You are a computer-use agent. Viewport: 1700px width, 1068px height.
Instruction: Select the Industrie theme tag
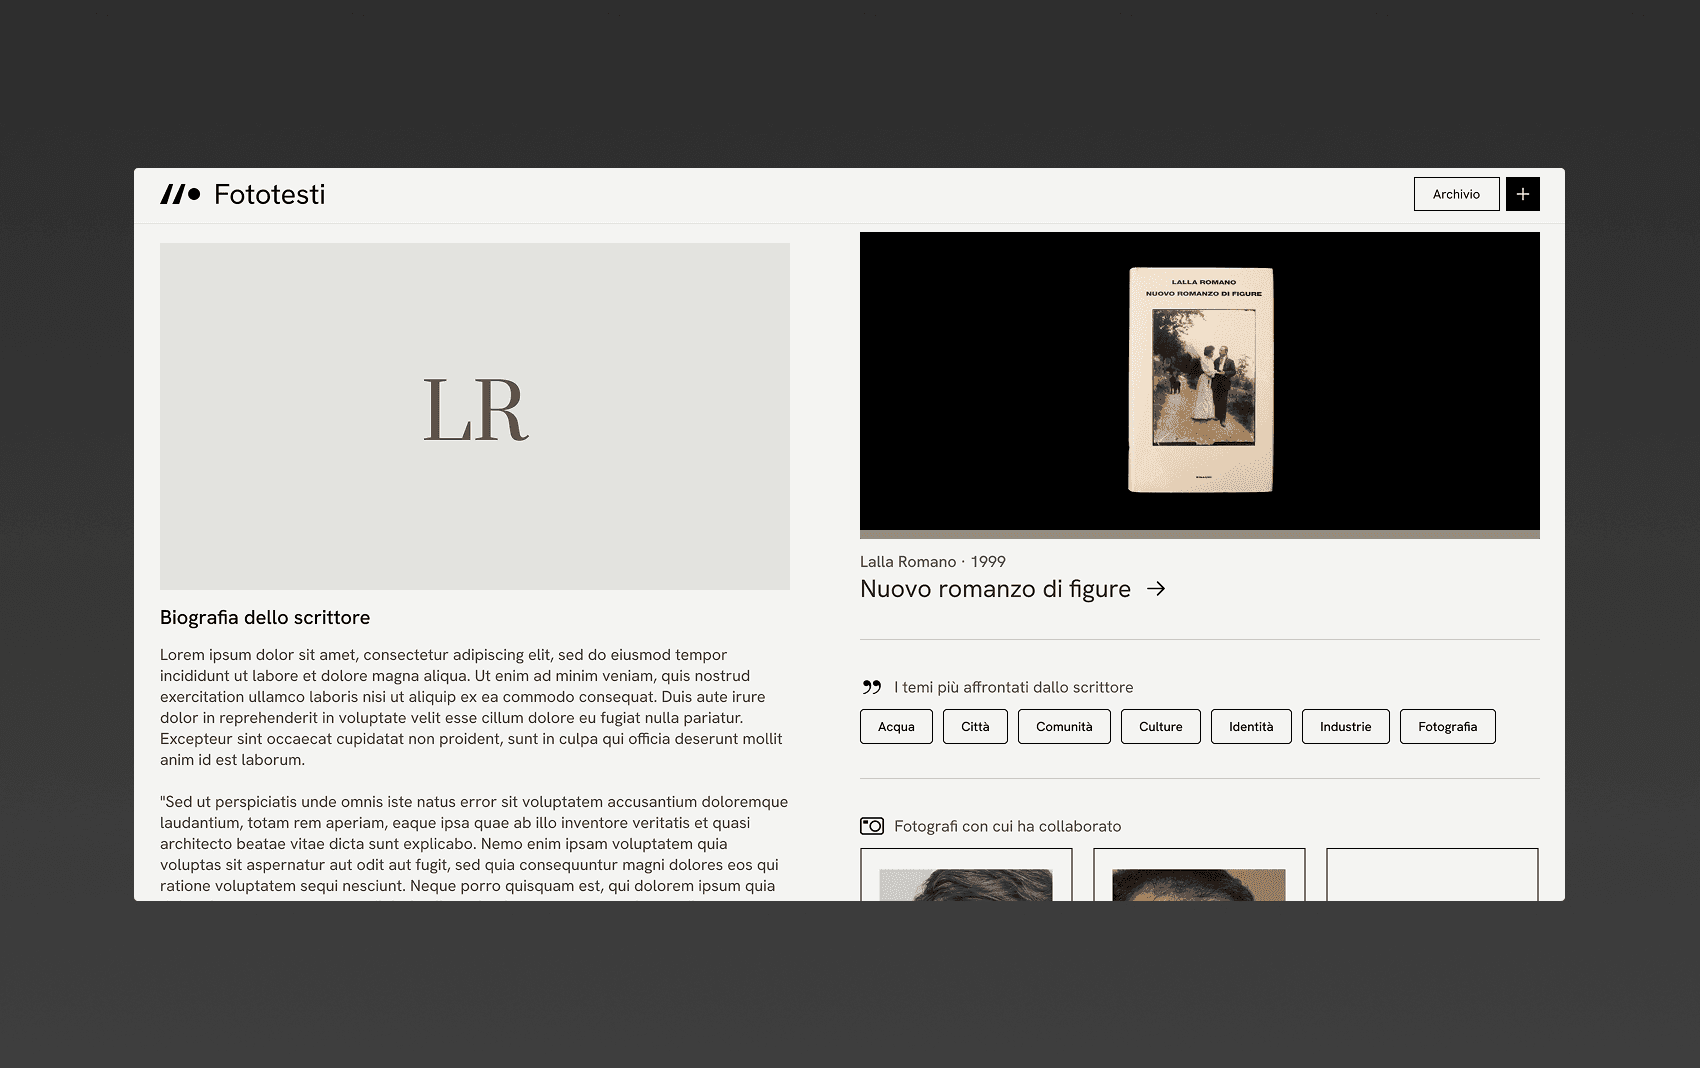[1346, 727]
